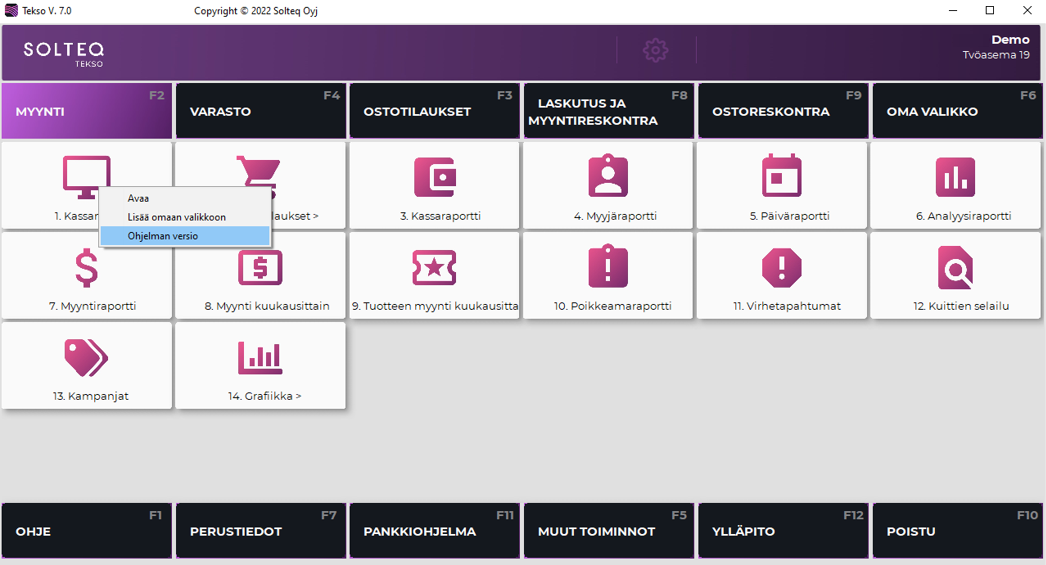Open the Analyysiraportti chart icon
1046x565 pixels.
[x=955, y=177]
